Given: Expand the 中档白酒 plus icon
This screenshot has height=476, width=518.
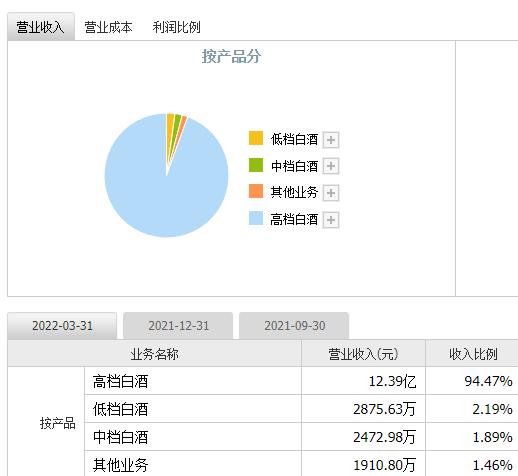Looking at the screenshot, I should click(x=331, y=166).
